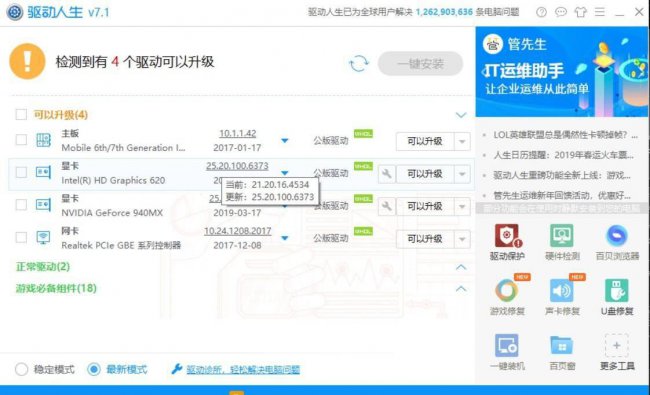Image resolution: width=650 pixels, height=395 pixels.
Task: Check the Realtek PCIe GBE 网卡 checkbox
Action: tap(21, 237)
